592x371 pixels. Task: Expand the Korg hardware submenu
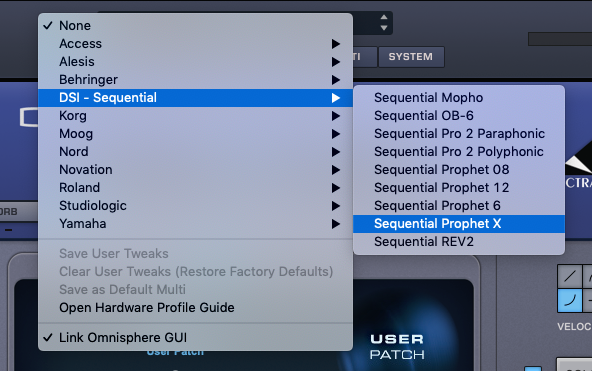tap(195, 116)
